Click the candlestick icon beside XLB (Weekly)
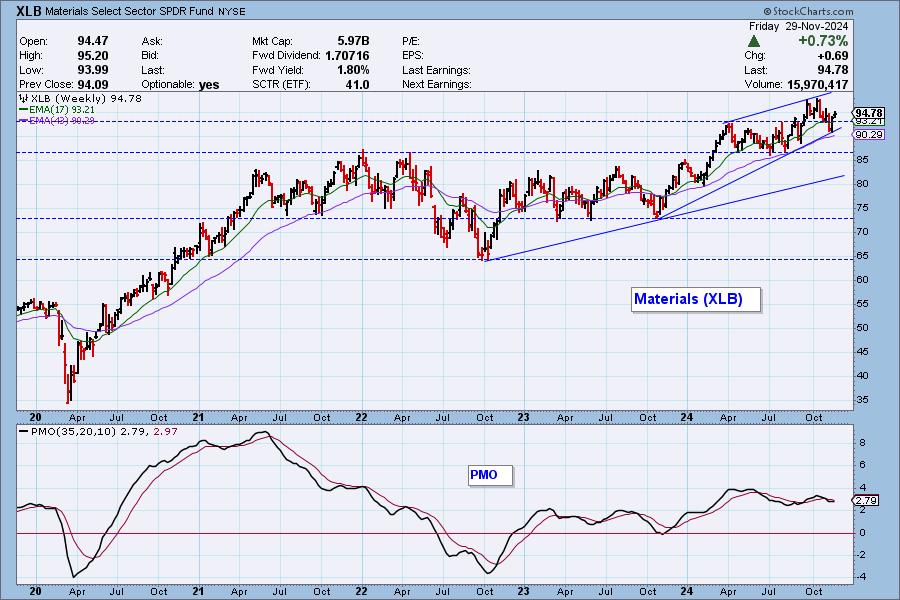 (x=24, y=98)
